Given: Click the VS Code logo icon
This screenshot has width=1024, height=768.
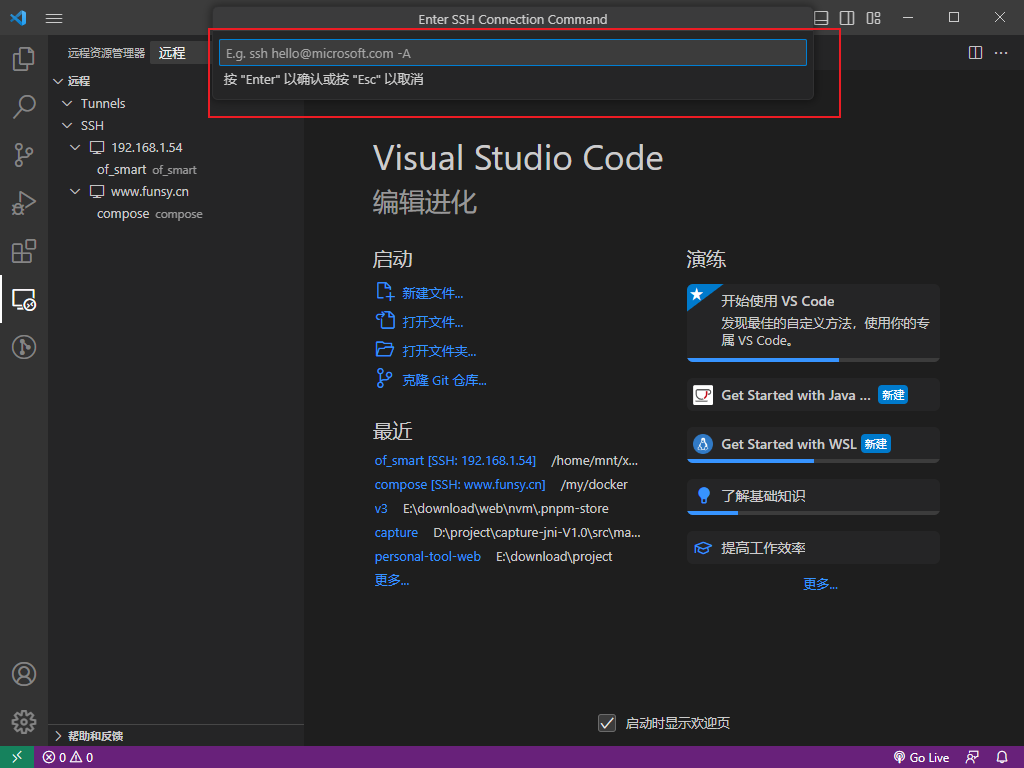Looking at the screenshot, I should tap(18, 18).
